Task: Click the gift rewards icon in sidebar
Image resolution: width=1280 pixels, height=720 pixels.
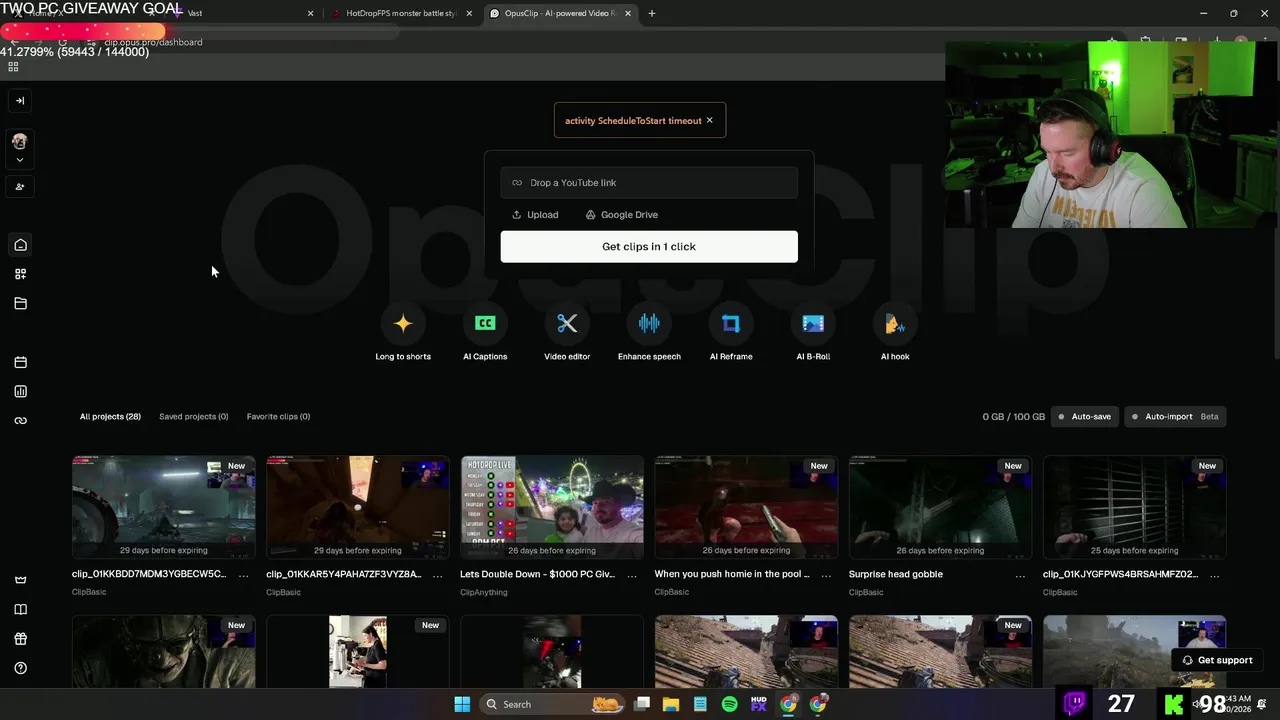Action: 20,639
